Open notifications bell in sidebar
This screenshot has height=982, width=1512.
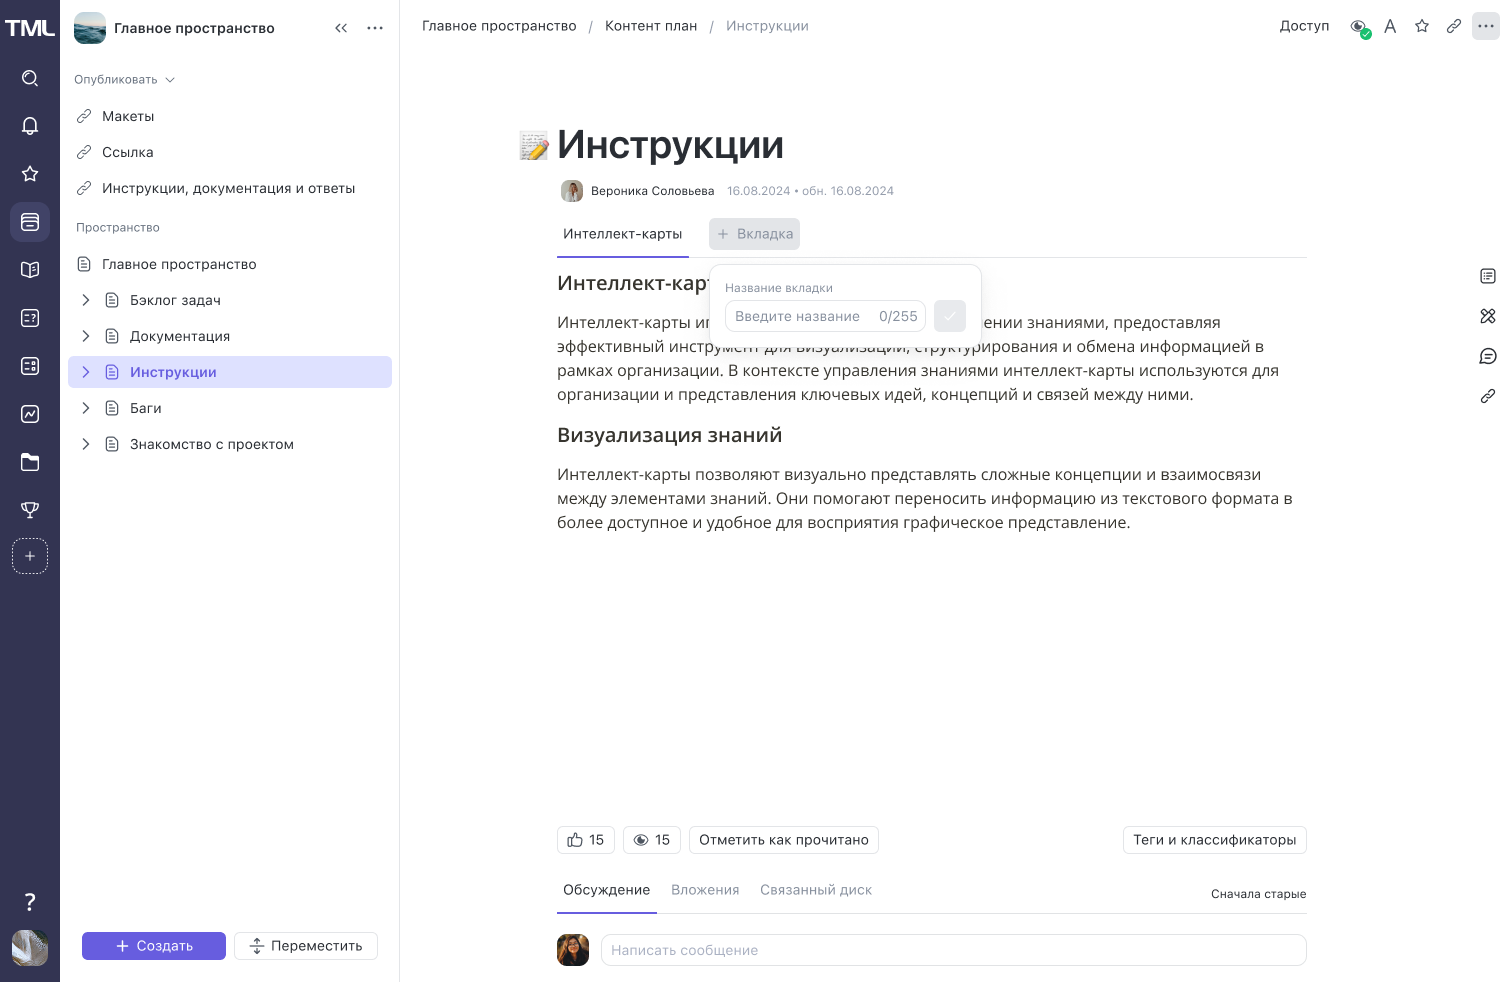click(30, 126)
